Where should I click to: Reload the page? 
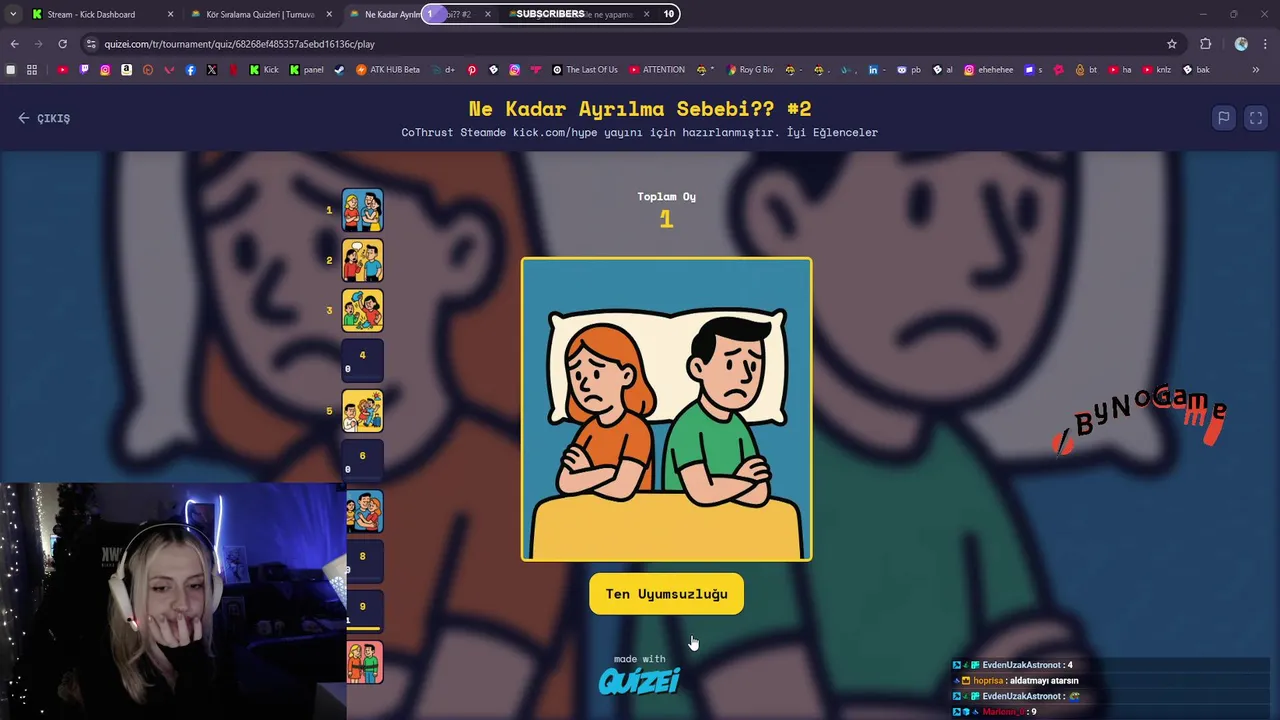tap(62, 44)
